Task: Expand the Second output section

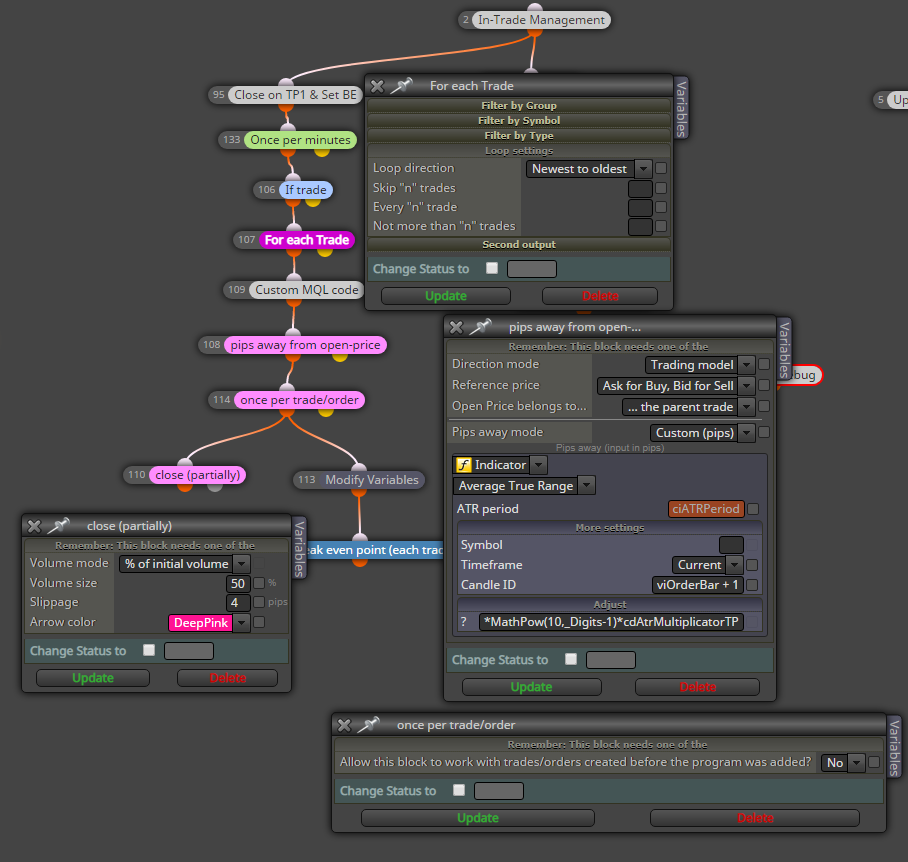Action: point(519,244)
